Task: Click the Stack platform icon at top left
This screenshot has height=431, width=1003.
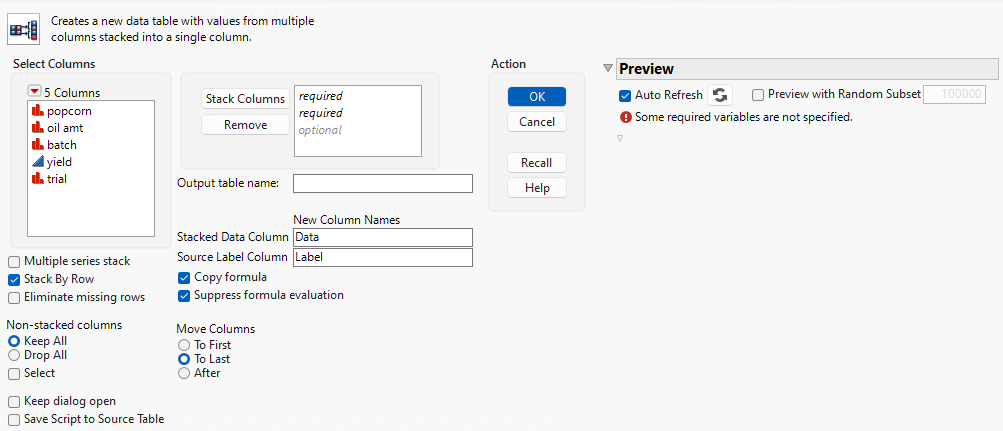Action: [22, 29]
